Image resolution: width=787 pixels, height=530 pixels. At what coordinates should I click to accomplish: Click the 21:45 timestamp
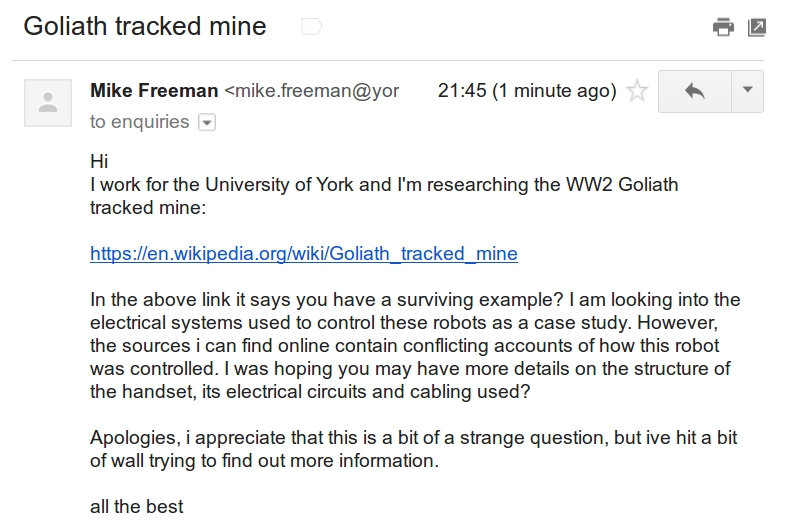[527, 91]
